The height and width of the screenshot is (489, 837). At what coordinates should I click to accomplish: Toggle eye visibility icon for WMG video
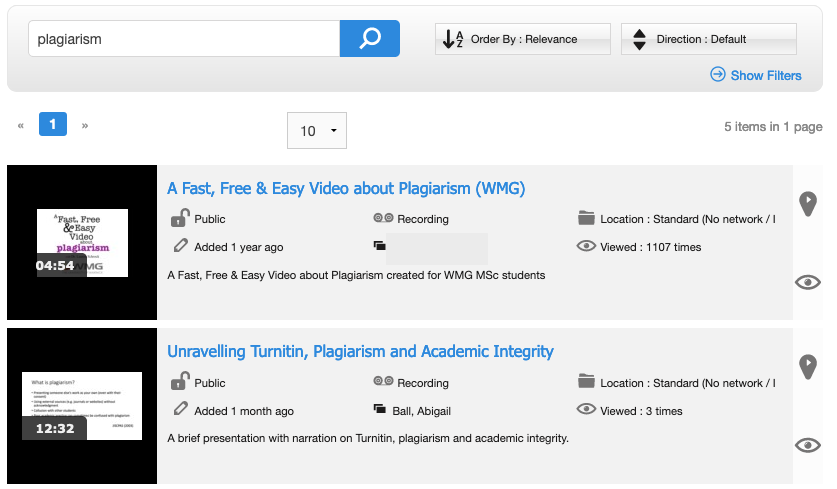click(807, 283)
